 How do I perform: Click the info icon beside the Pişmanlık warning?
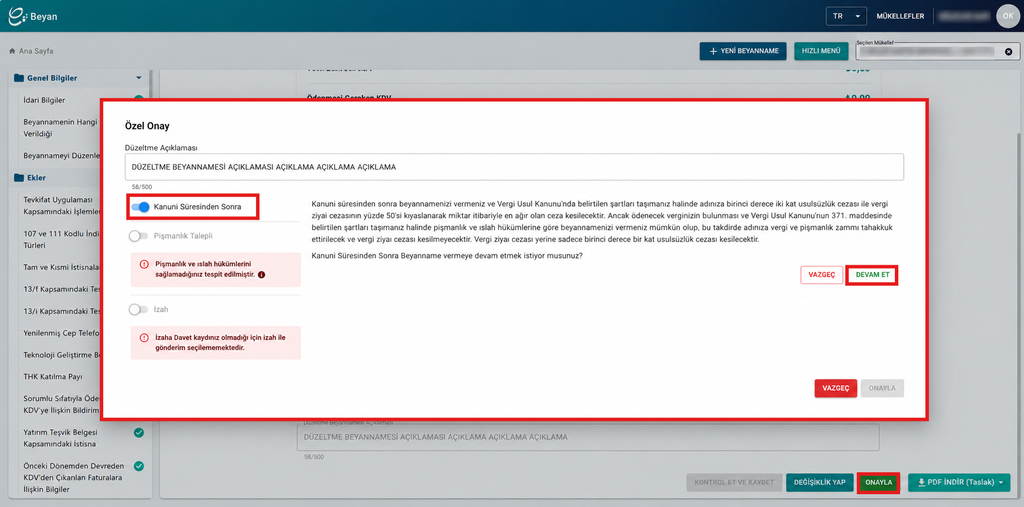click(x=261, y=276)
